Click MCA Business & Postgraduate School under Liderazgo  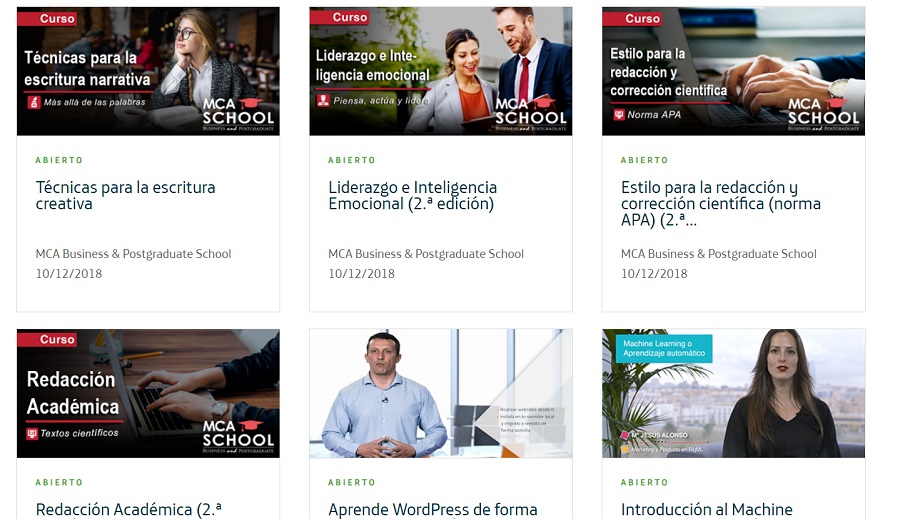426,254
